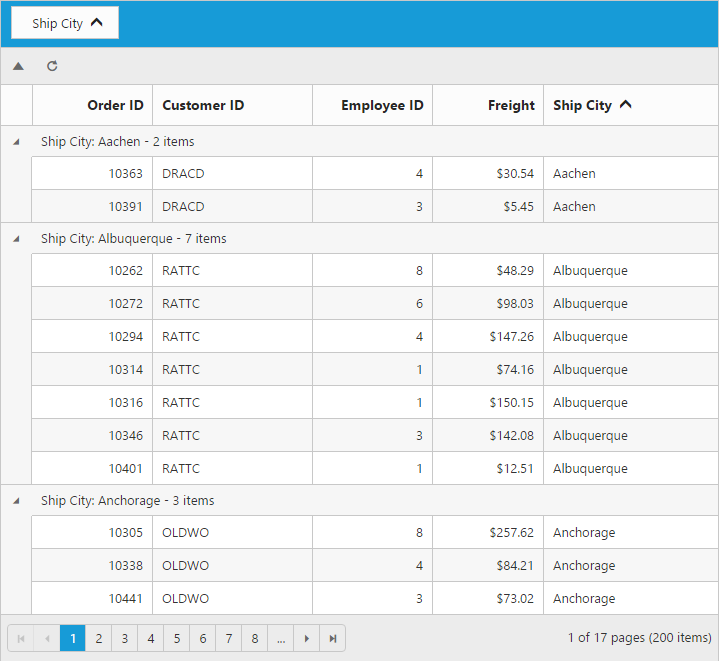Select order 10262 cell

[92, 271]
